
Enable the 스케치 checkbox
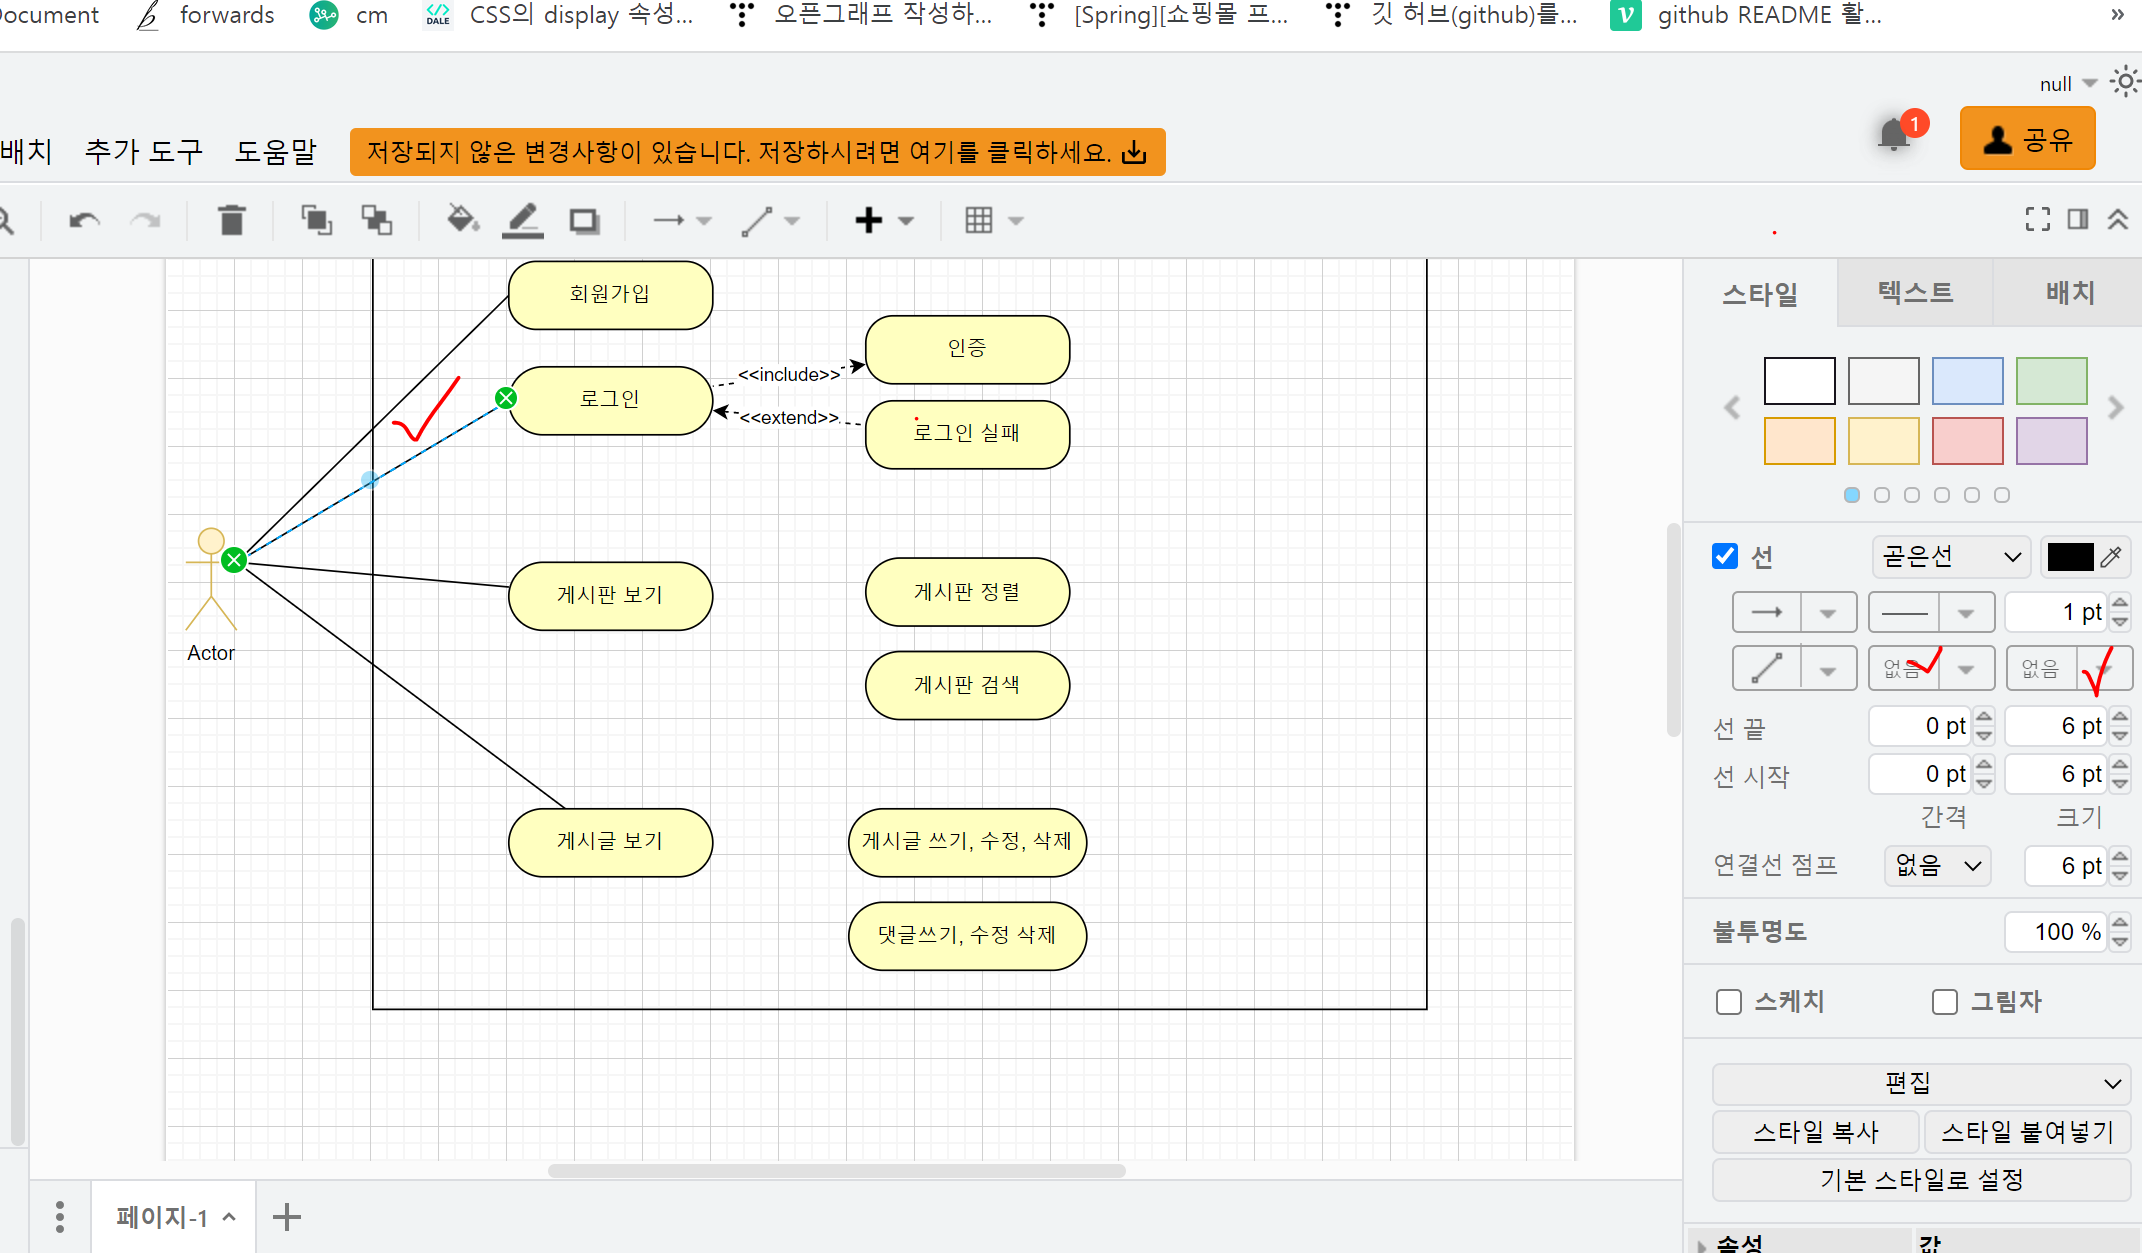(x=1729, y=1002)
